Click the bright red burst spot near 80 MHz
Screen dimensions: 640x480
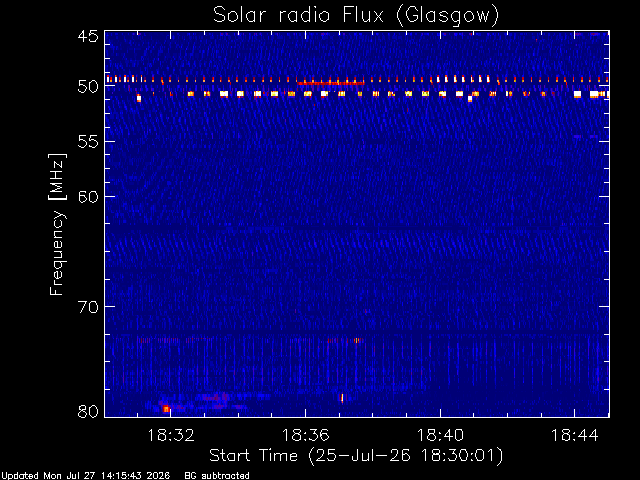coord(166,409)
